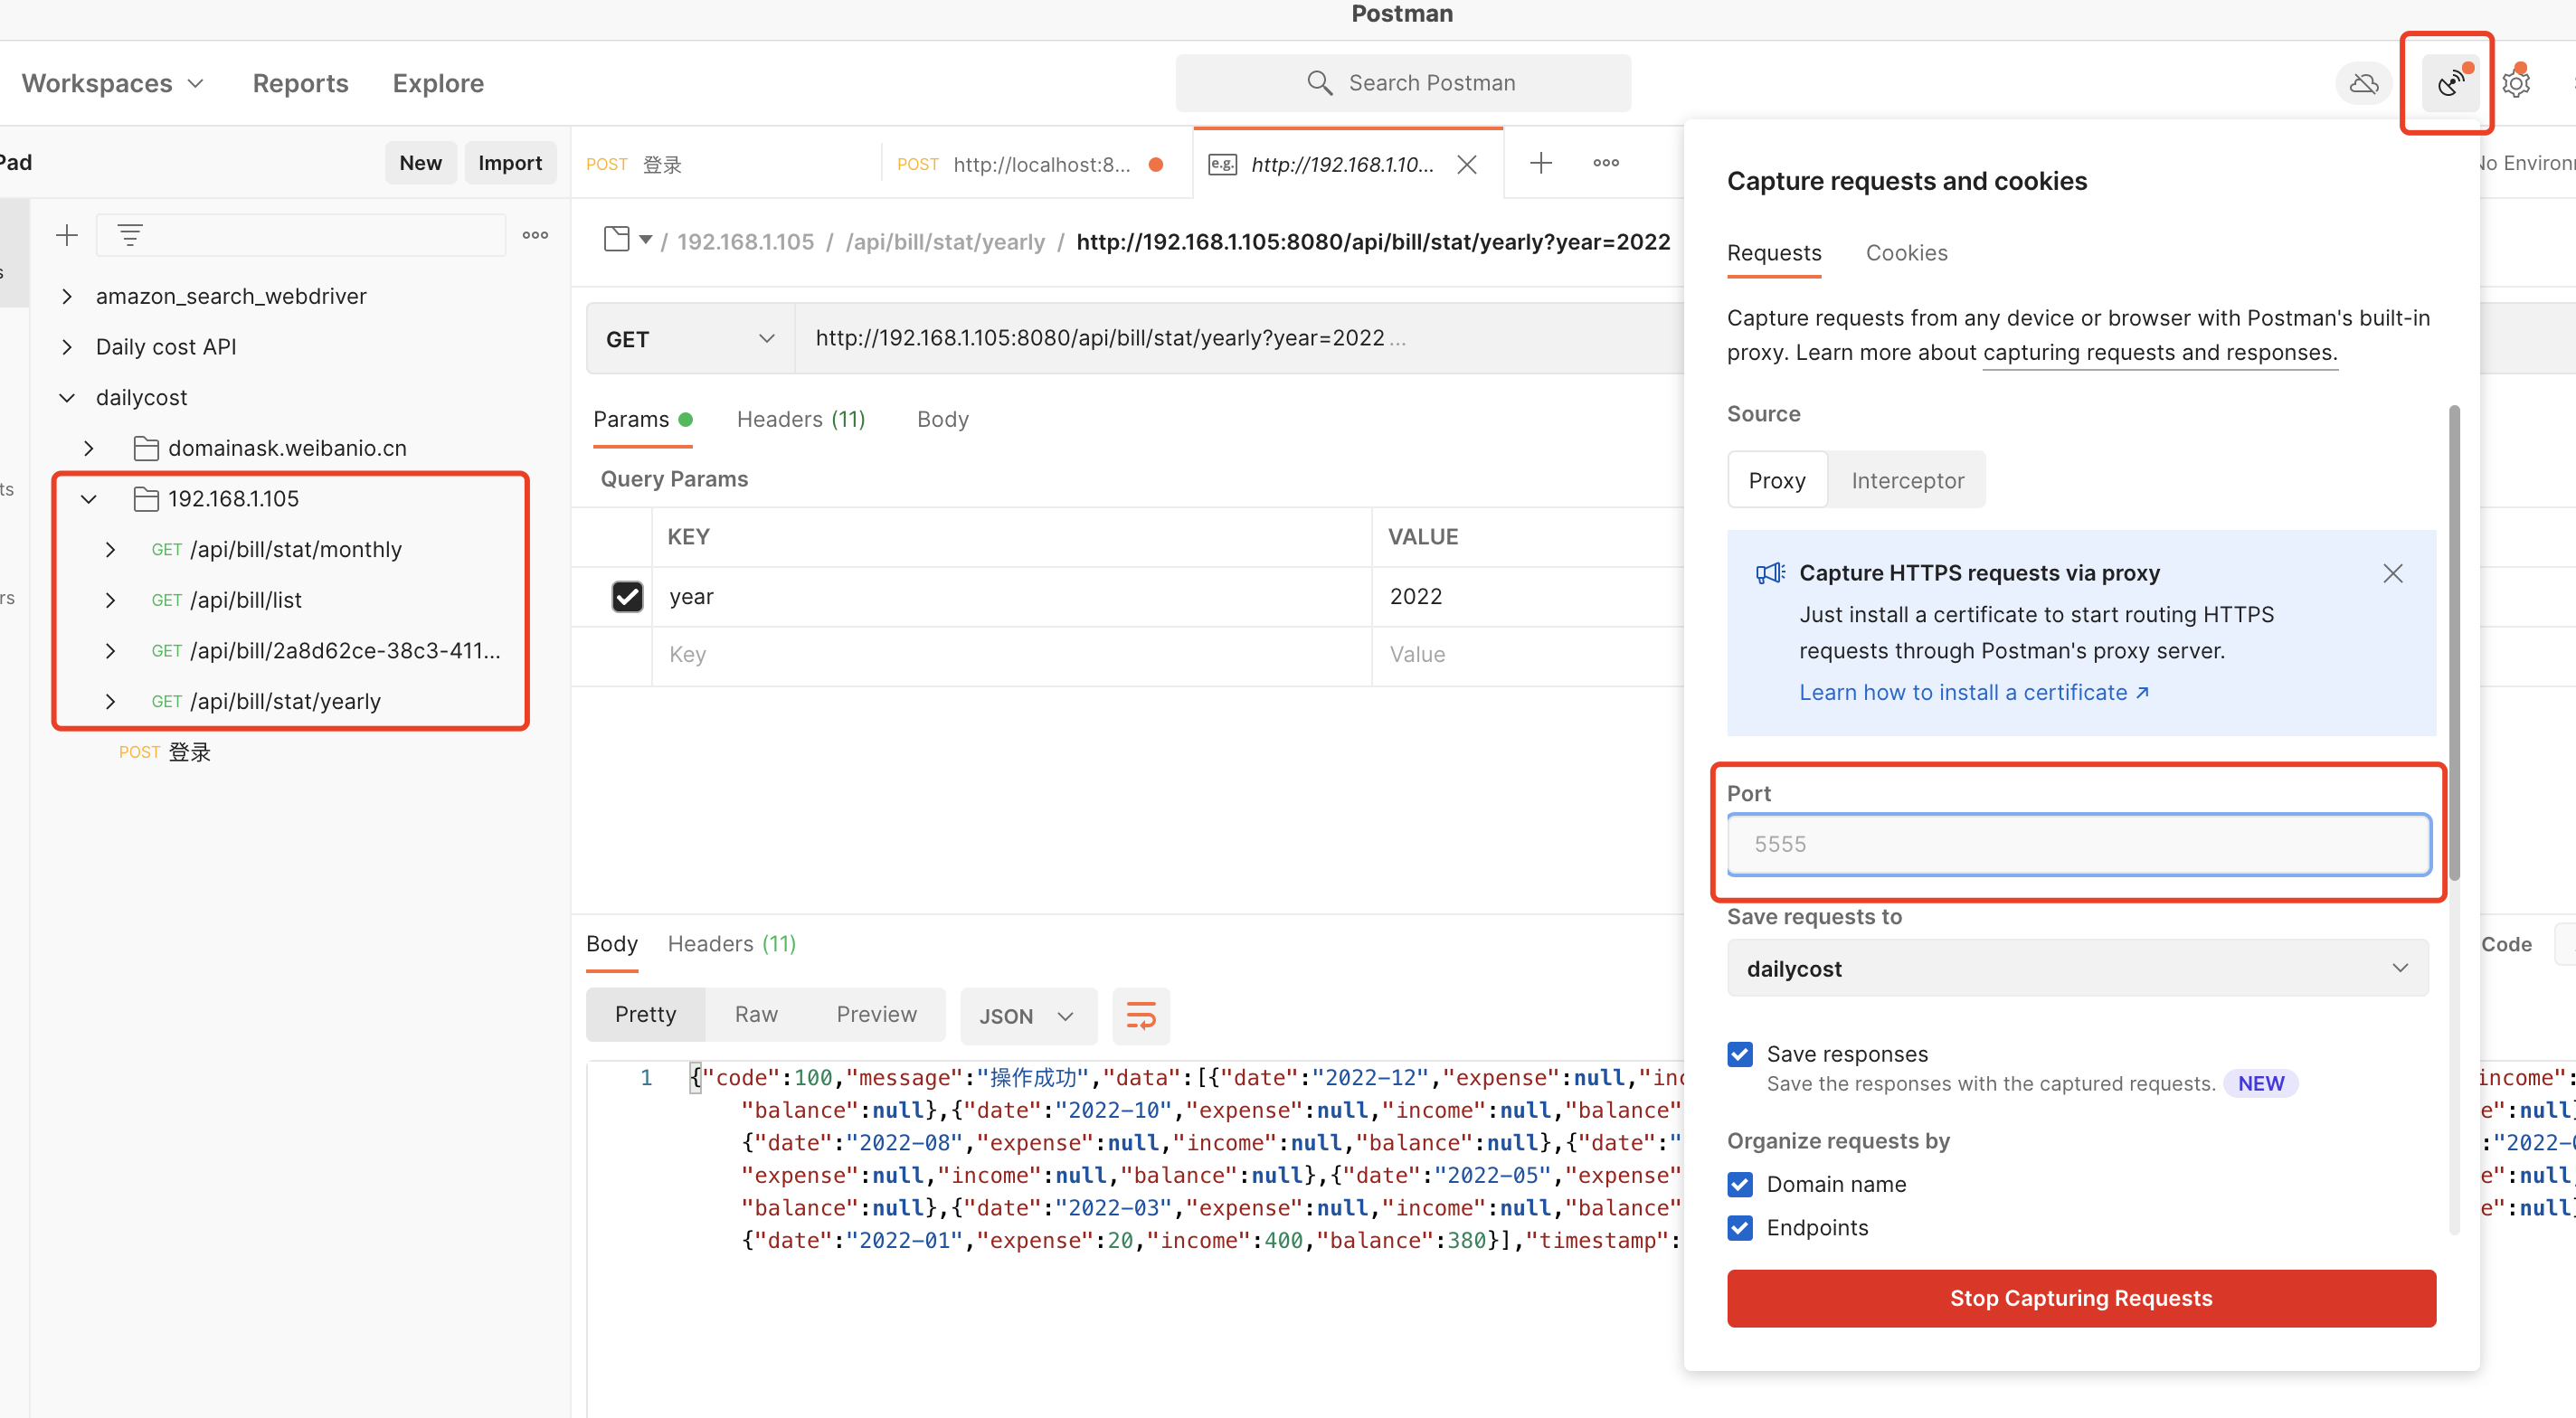The image size is (2576, 1418).
Task: Toggle Domain name organize option
Action: point(1740,1185)
